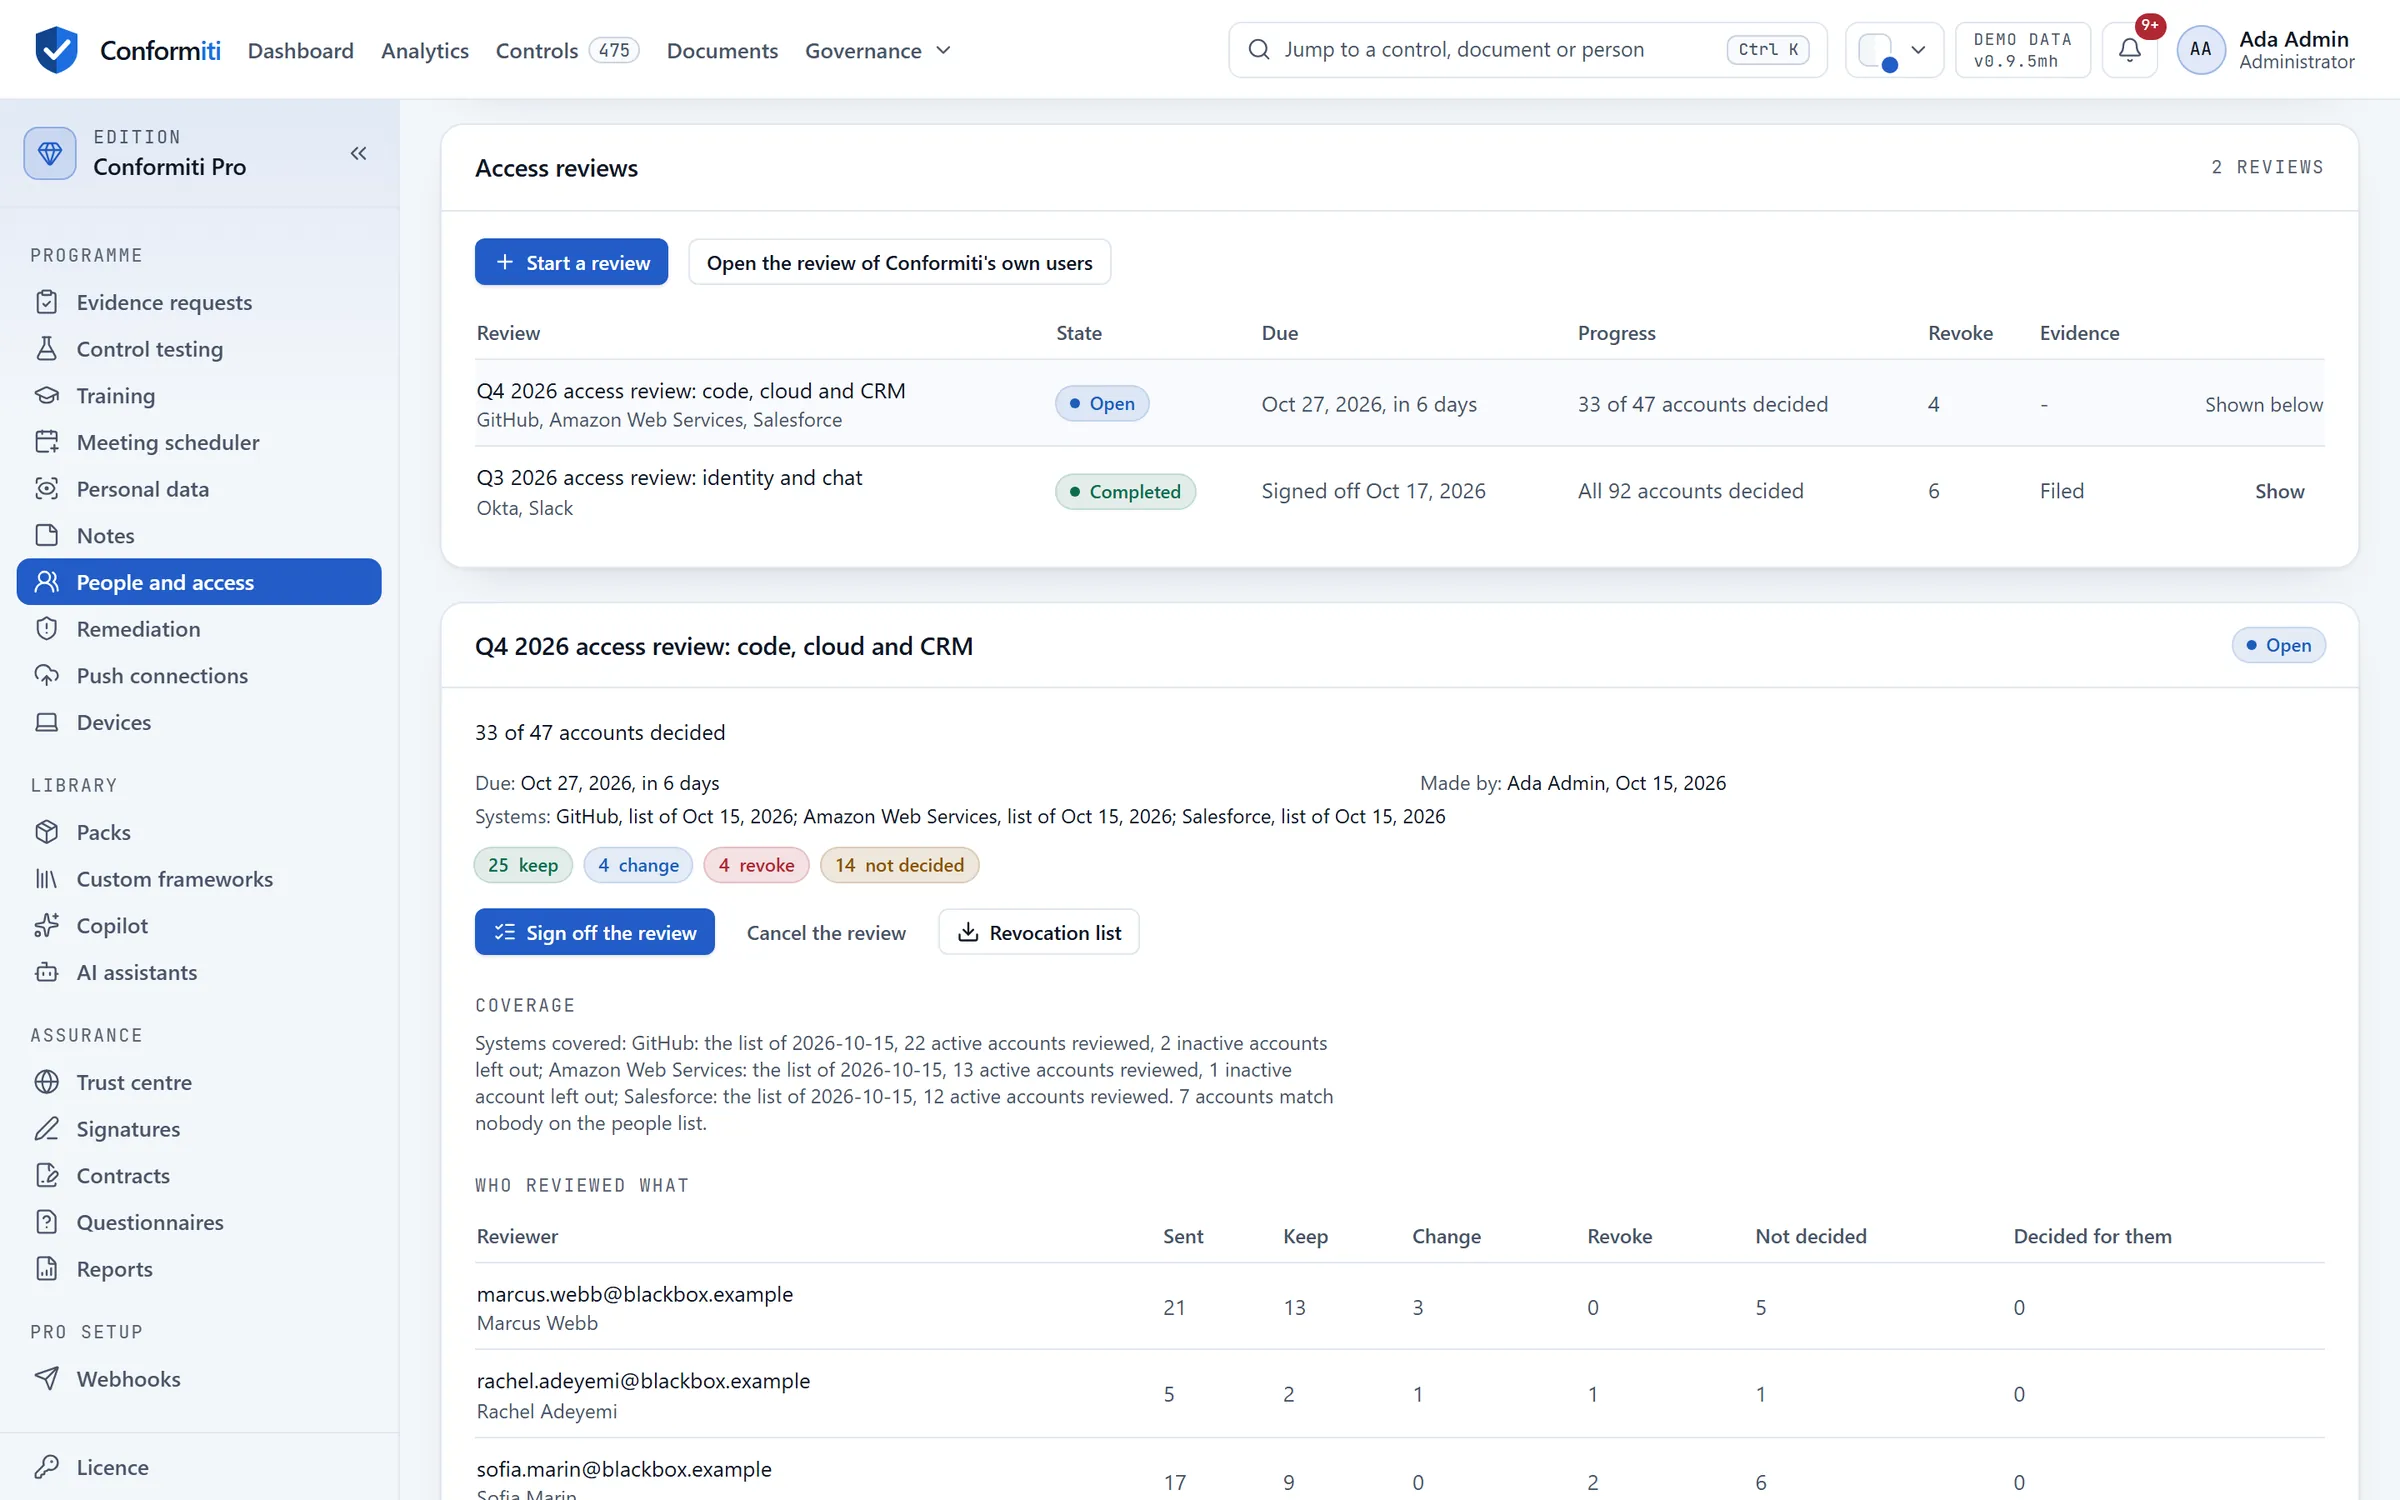Viewport: 2400px width, 1500px height.
Task: Click sofia.marin@blackbox.example reviewer
Action: [624, 1469]
